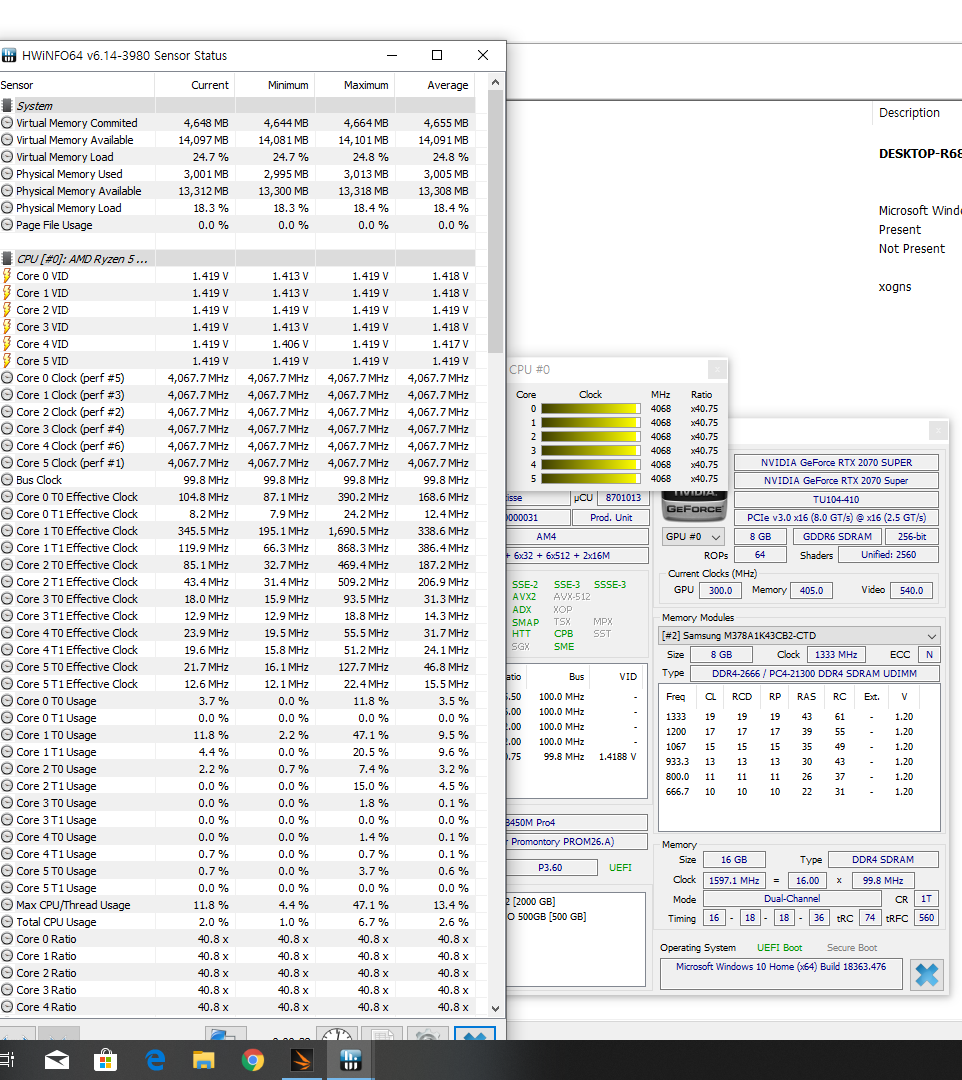Select the Core 5 Clock (perf #1) row
This screenshot has height=1080, width=962.
238,463
